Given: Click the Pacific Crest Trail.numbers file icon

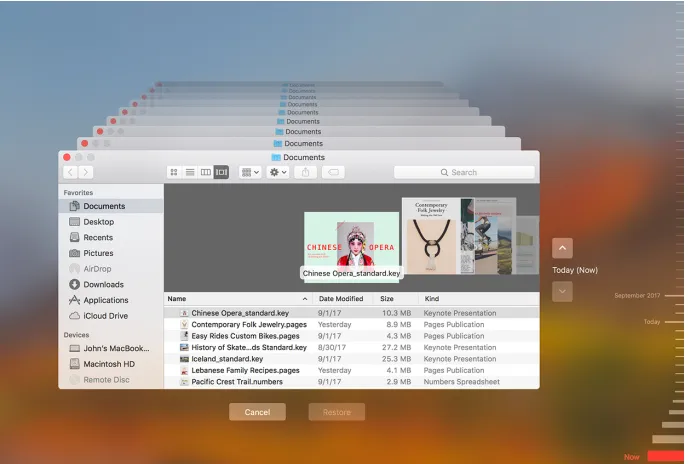Looking at the screenshot, I should click(x=184, y=382).
